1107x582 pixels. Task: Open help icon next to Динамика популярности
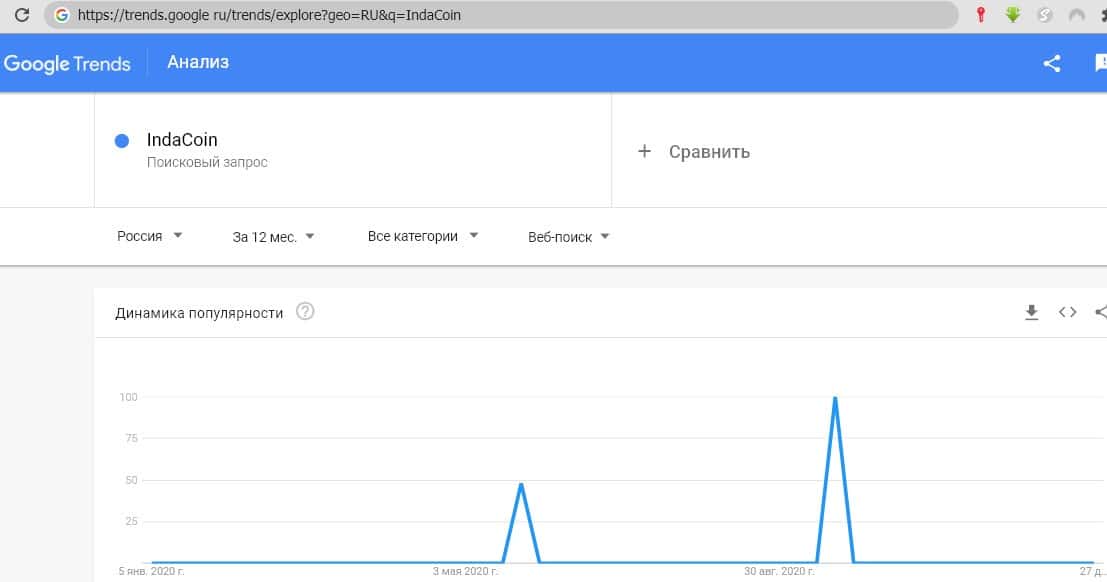pyautogui.click(x=305, y=311)
